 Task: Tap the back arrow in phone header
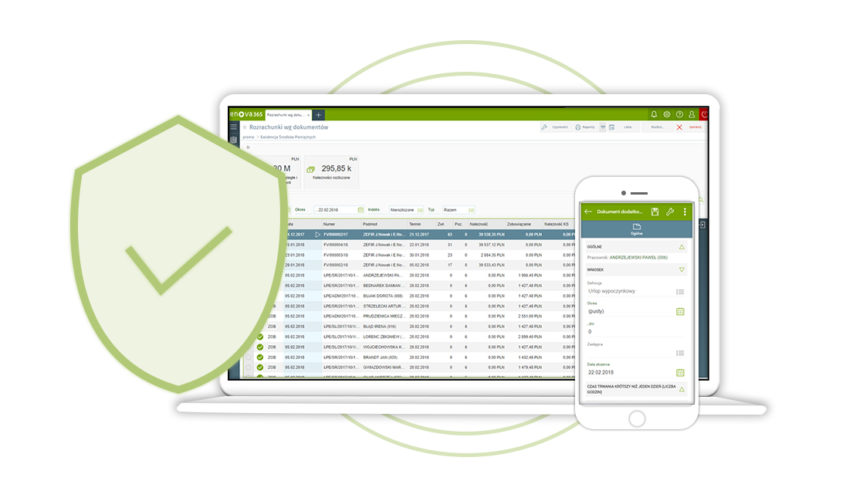click(588, 212)
